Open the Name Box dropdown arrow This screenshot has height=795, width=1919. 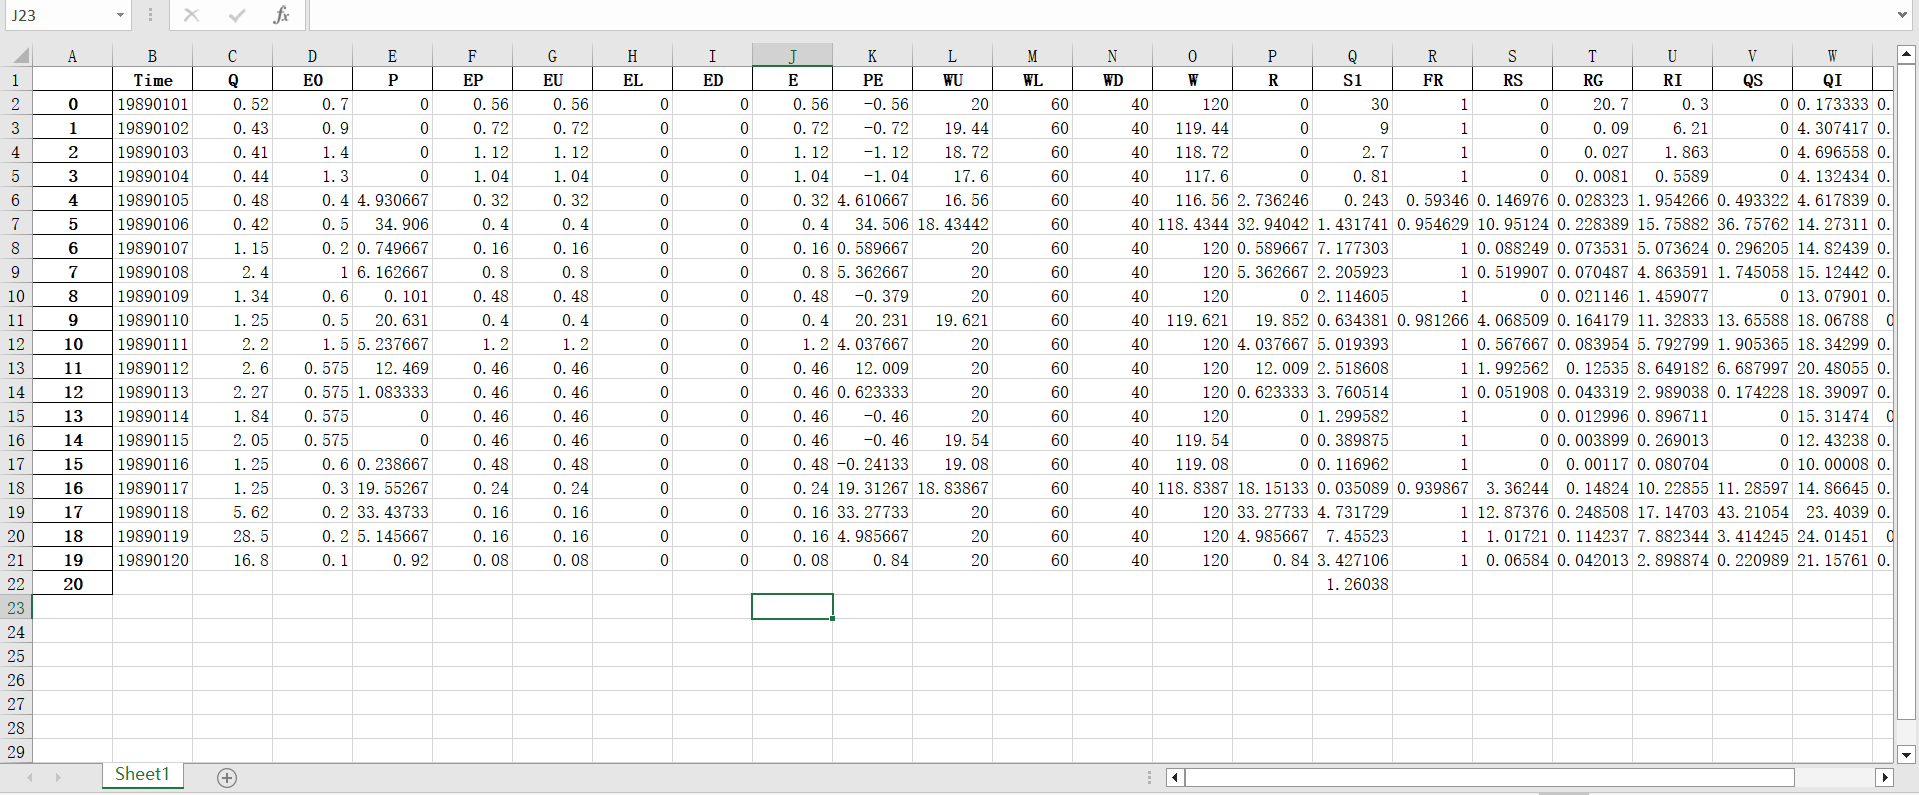(x=120, y=15)
